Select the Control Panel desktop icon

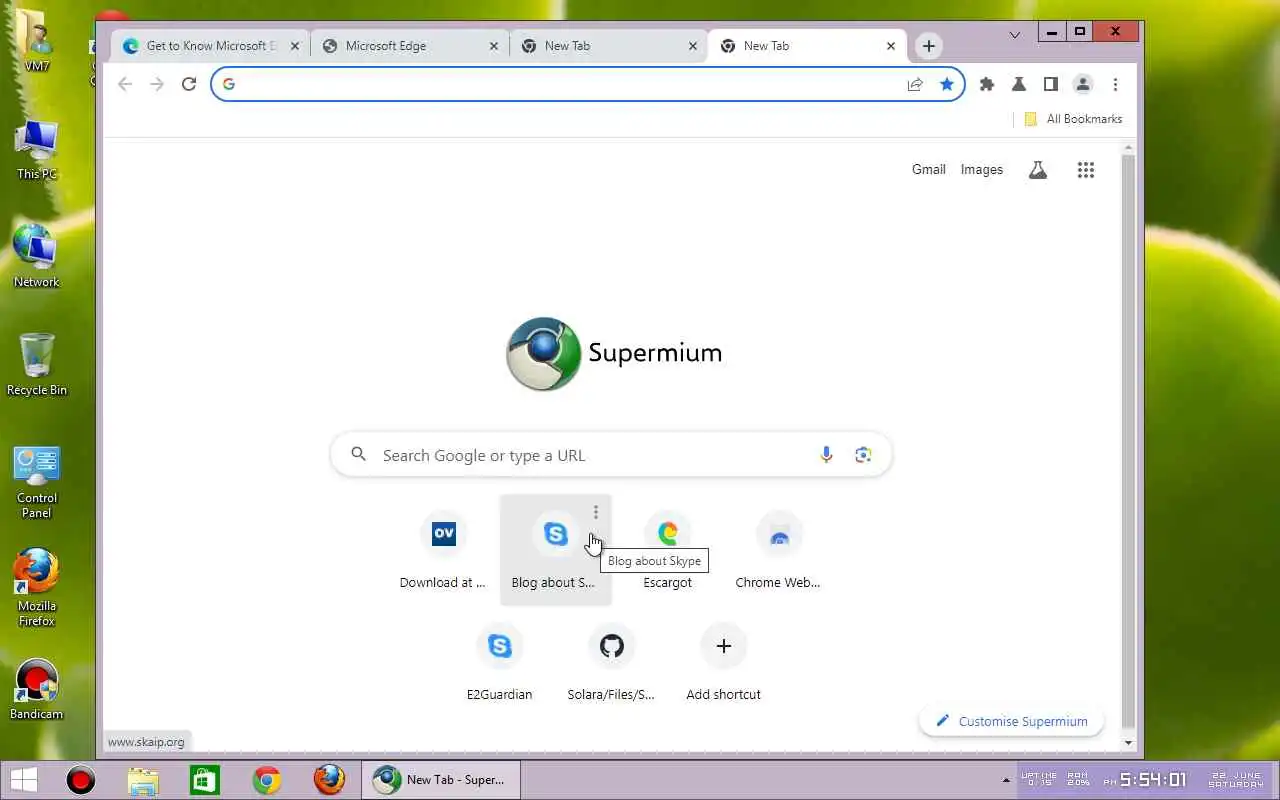[x=37, y=483]
